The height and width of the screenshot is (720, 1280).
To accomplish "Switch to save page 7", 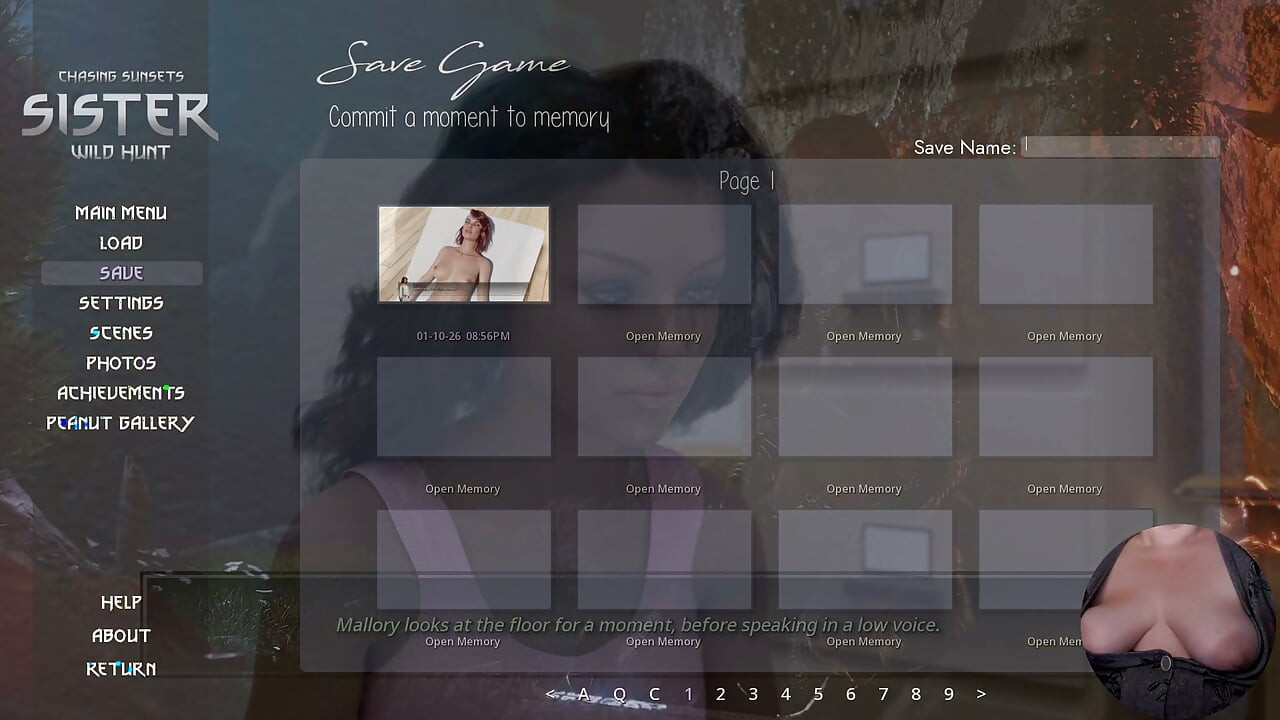I will pos(883,694).
